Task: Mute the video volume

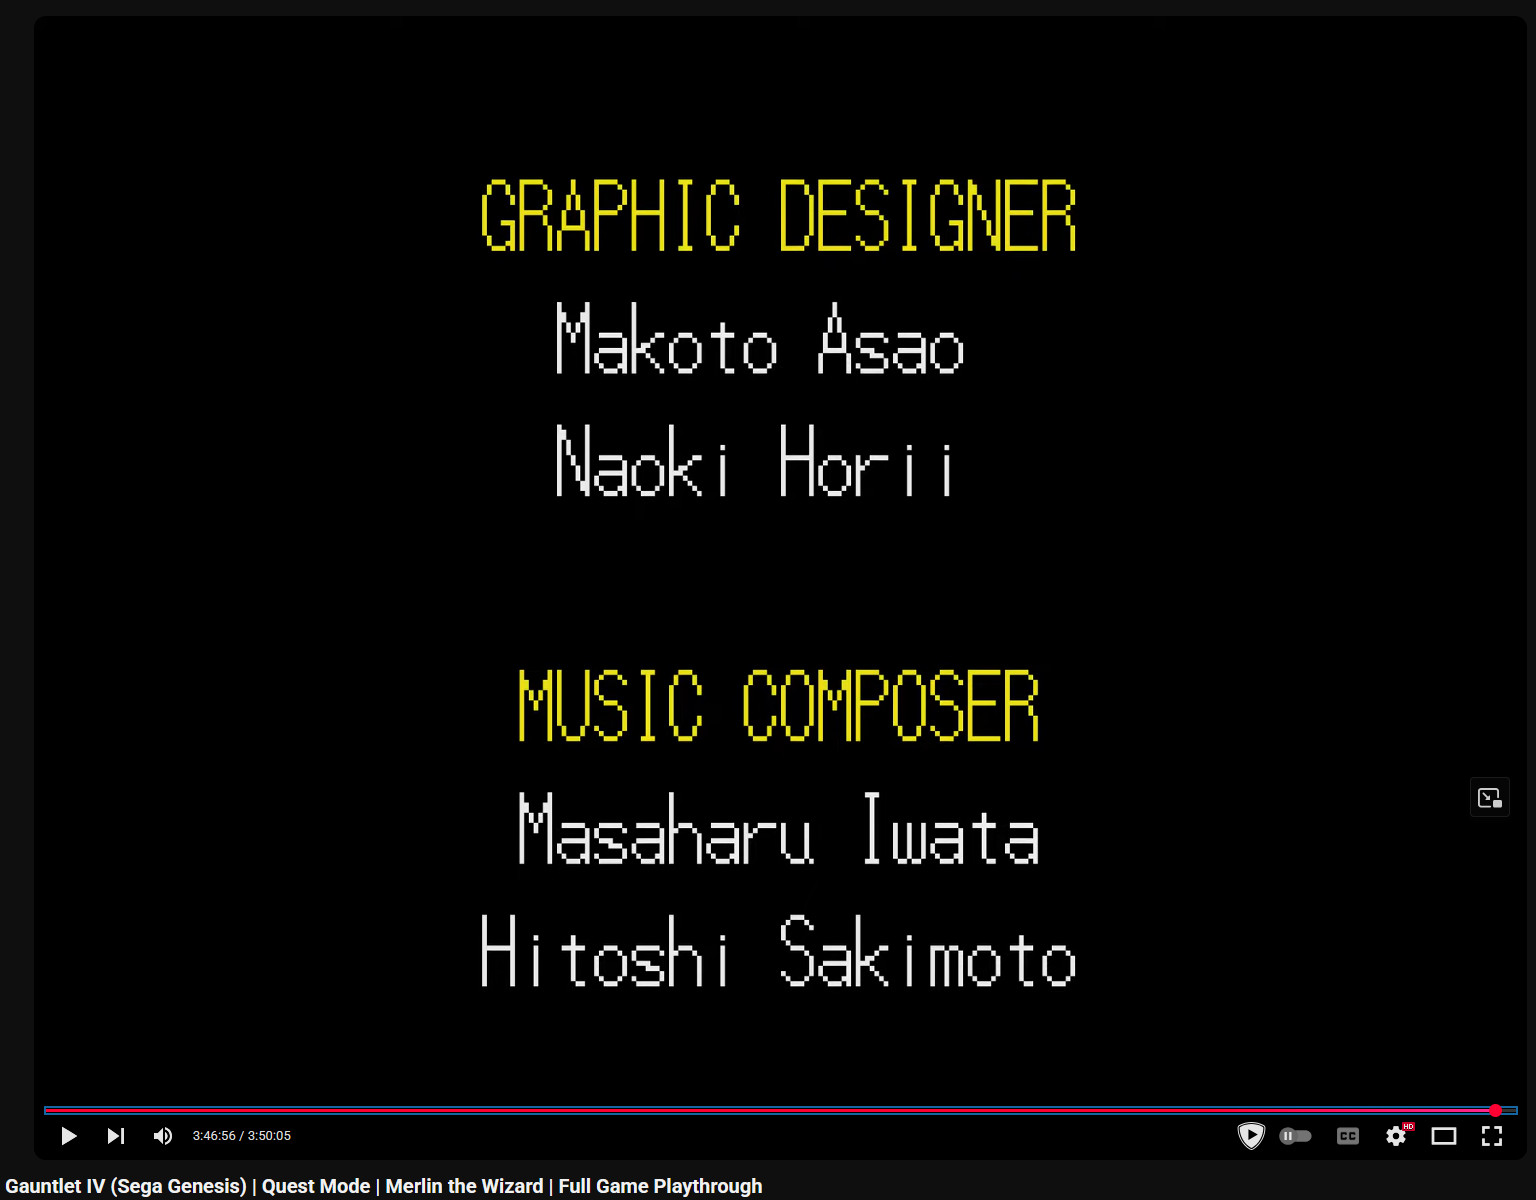Action: click(x=163, y=1136)
